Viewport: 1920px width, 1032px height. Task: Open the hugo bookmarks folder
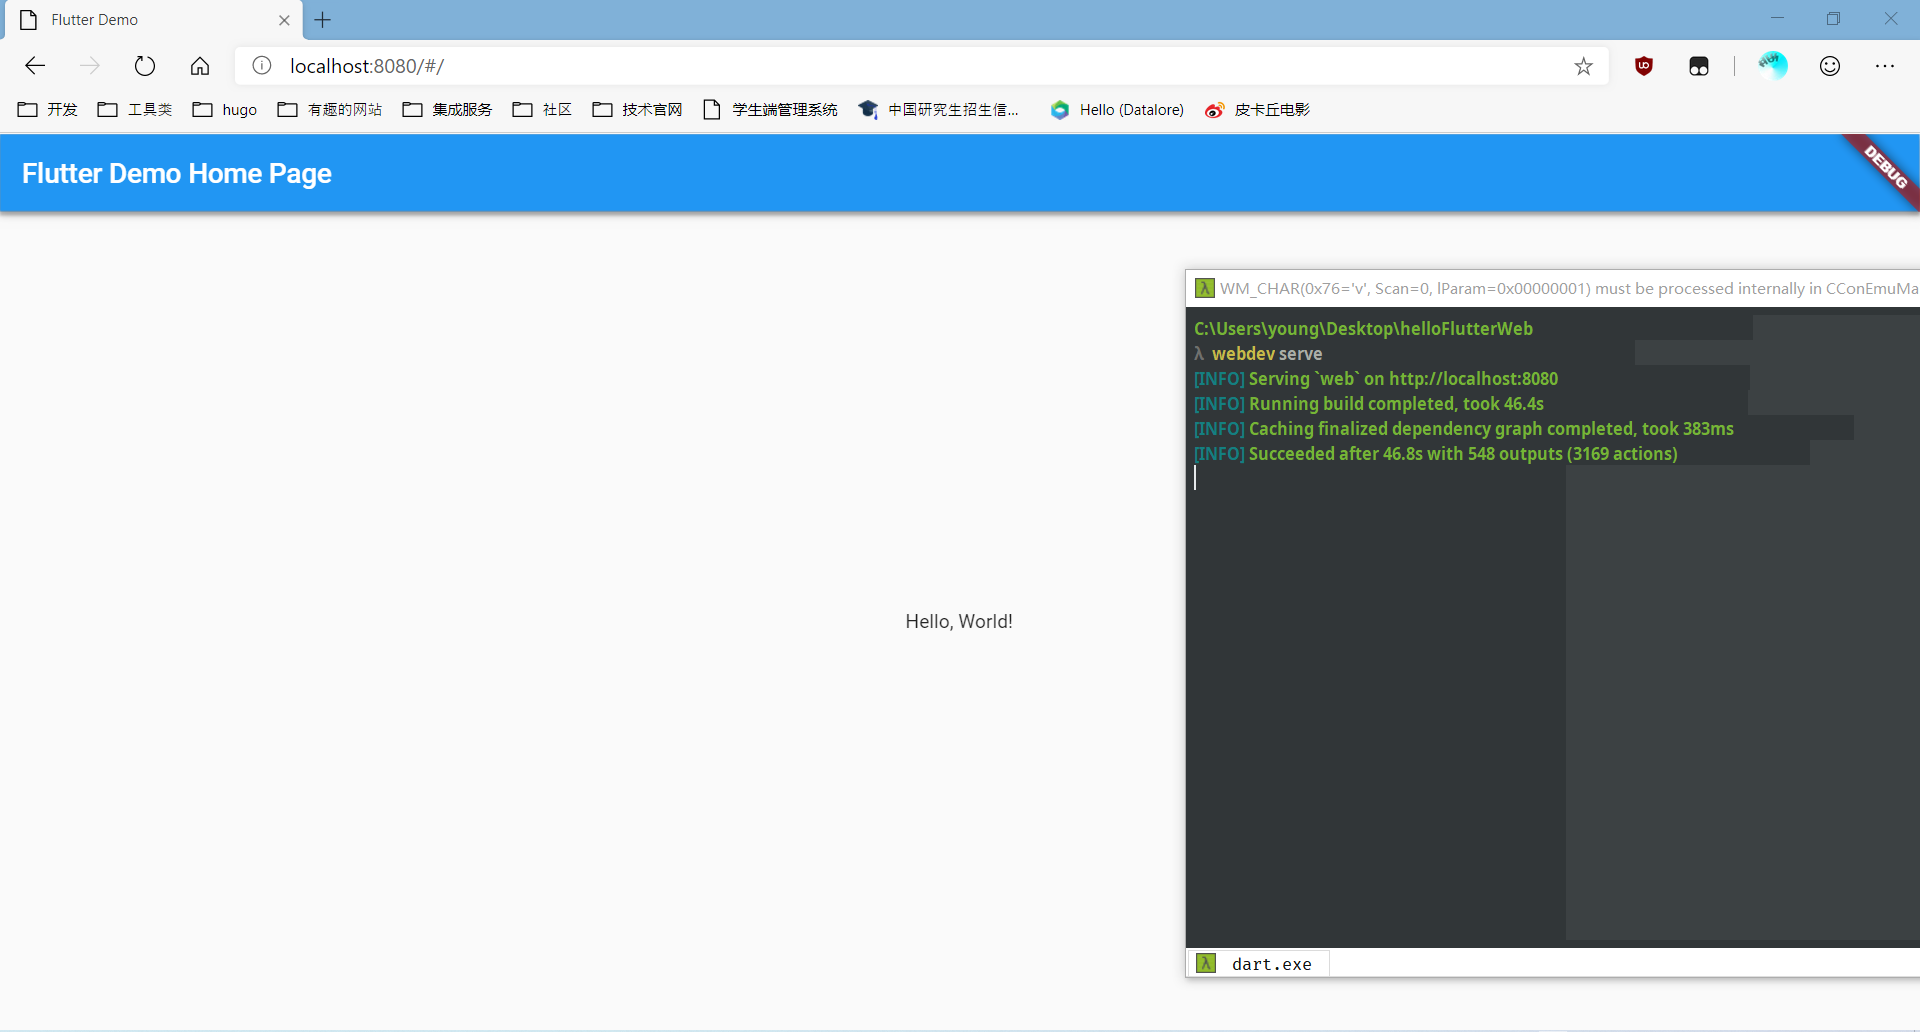pos(225,110)
